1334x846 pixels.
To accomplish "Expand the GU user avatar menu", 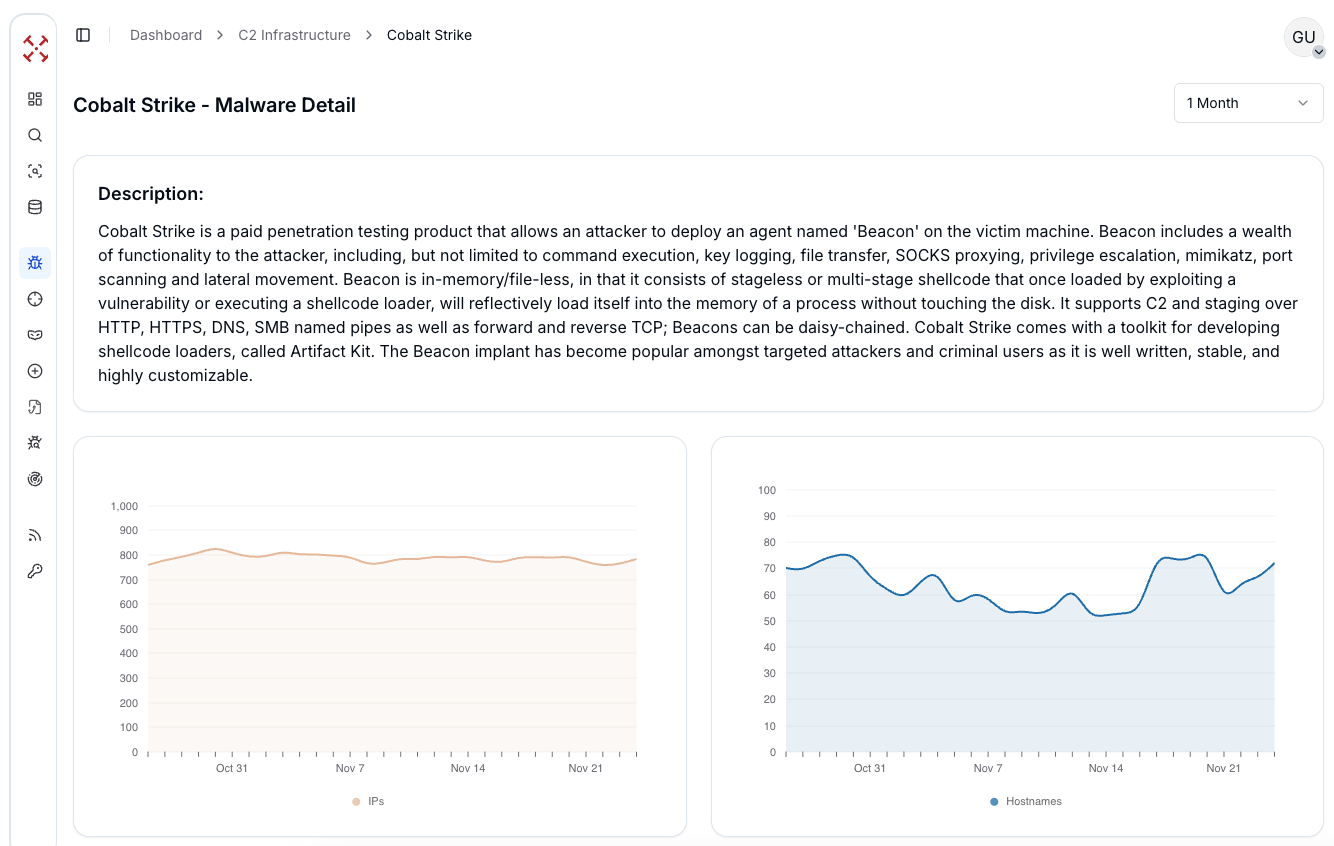I will tap(1304, 37).
